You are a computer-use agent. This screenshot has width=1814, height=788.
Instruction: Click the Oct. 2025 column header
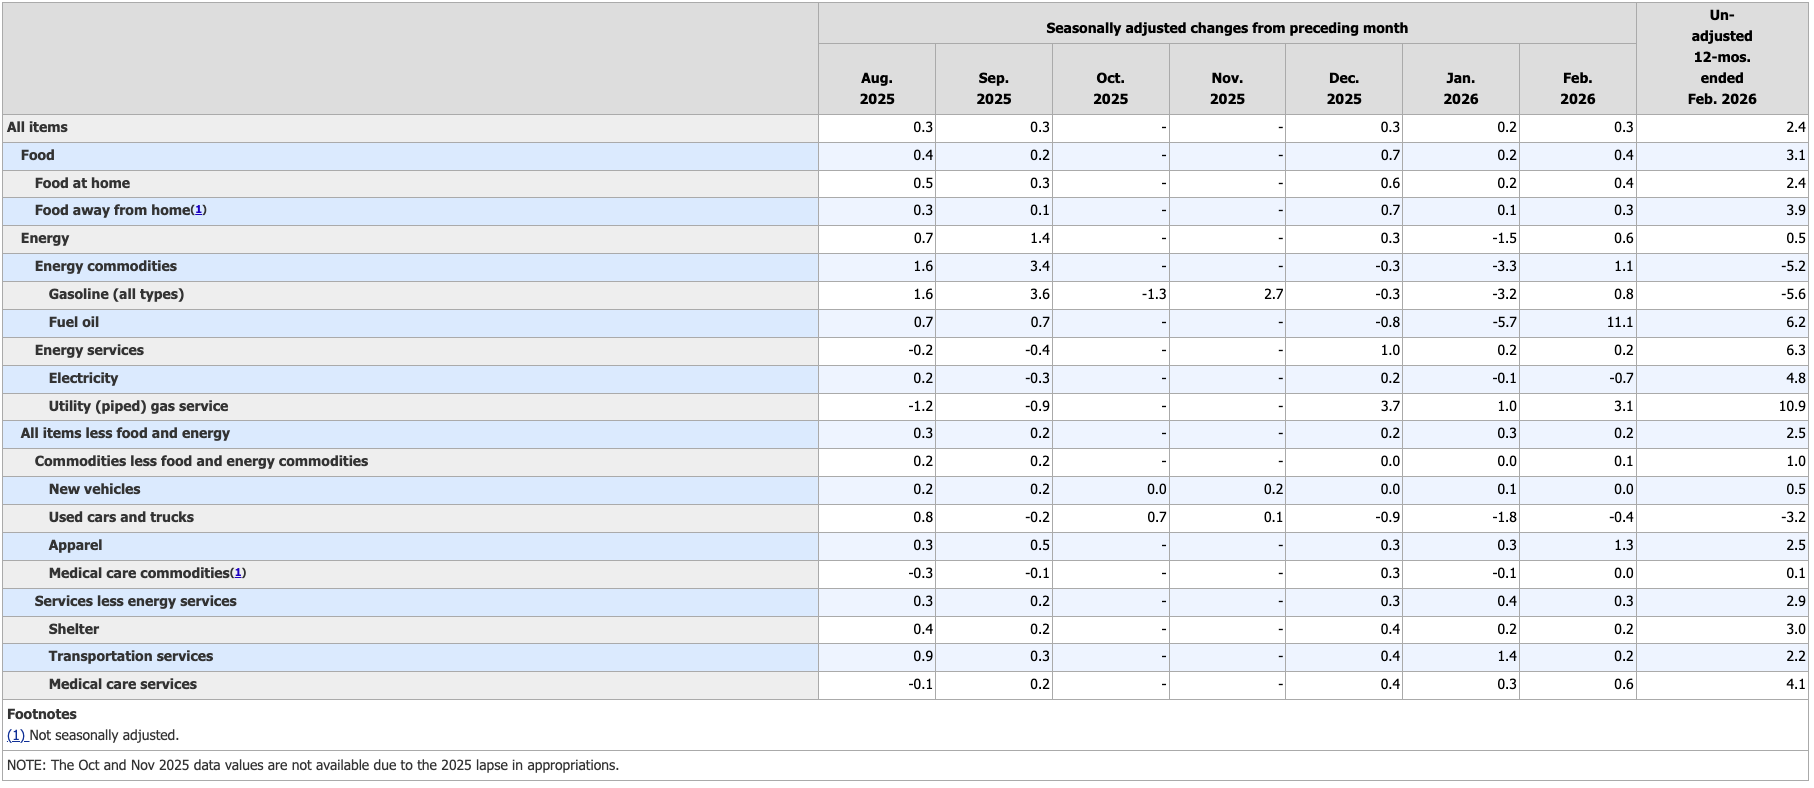[x=1110, y=88]
